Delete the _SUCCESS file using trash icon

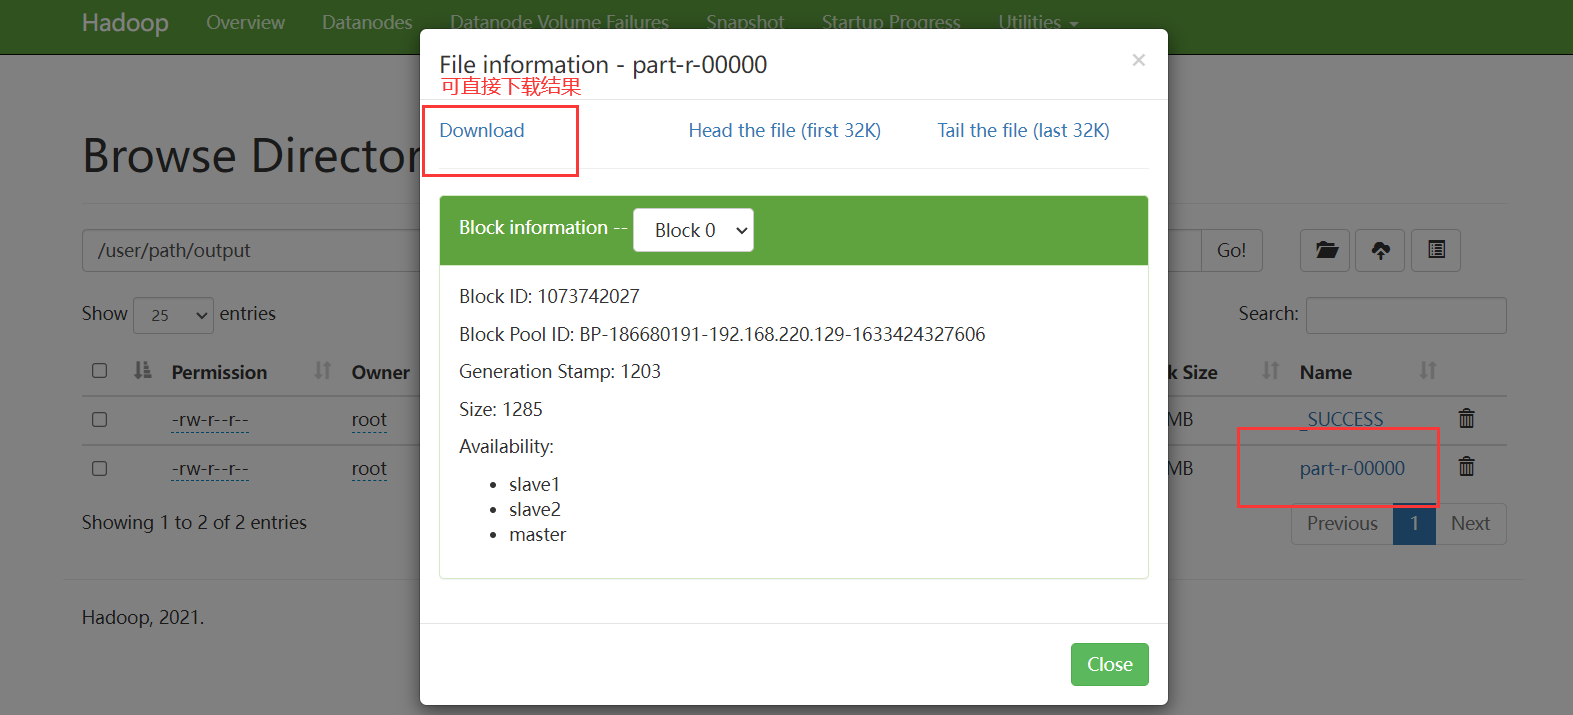click(x=1466, y=419)
